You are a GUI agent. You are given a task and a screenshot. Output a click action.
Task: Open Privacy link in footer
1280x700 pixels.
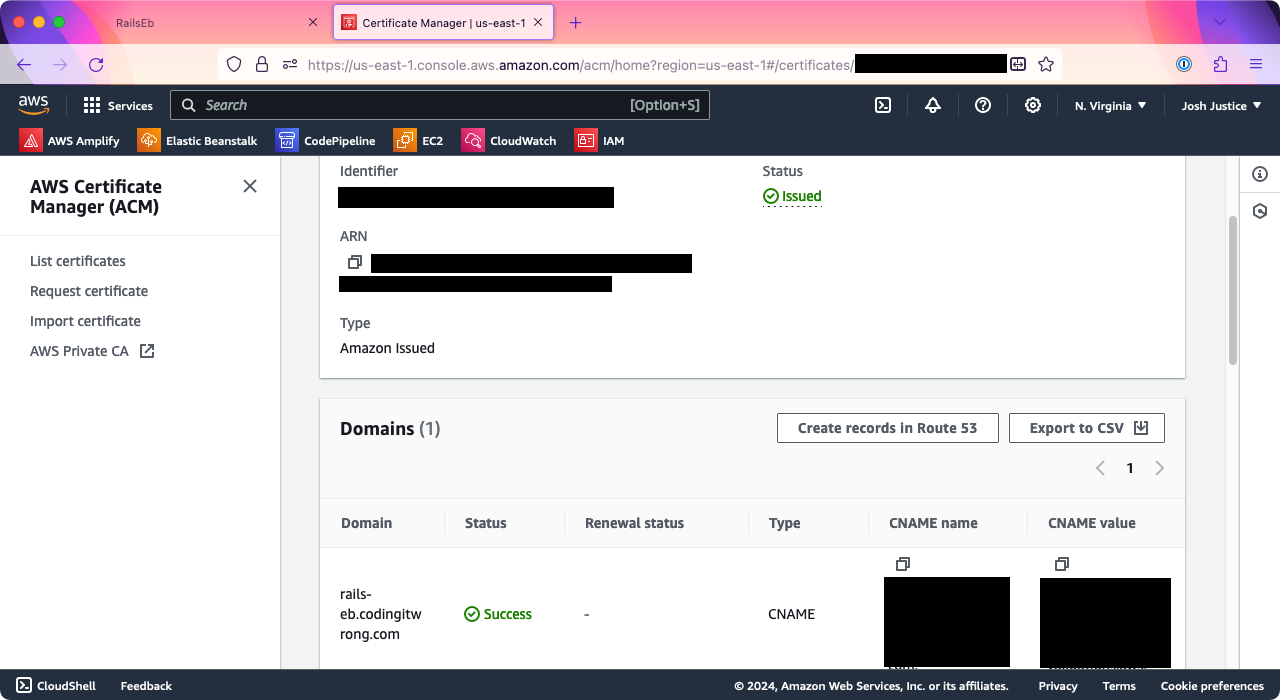(x=1058, y=686)
